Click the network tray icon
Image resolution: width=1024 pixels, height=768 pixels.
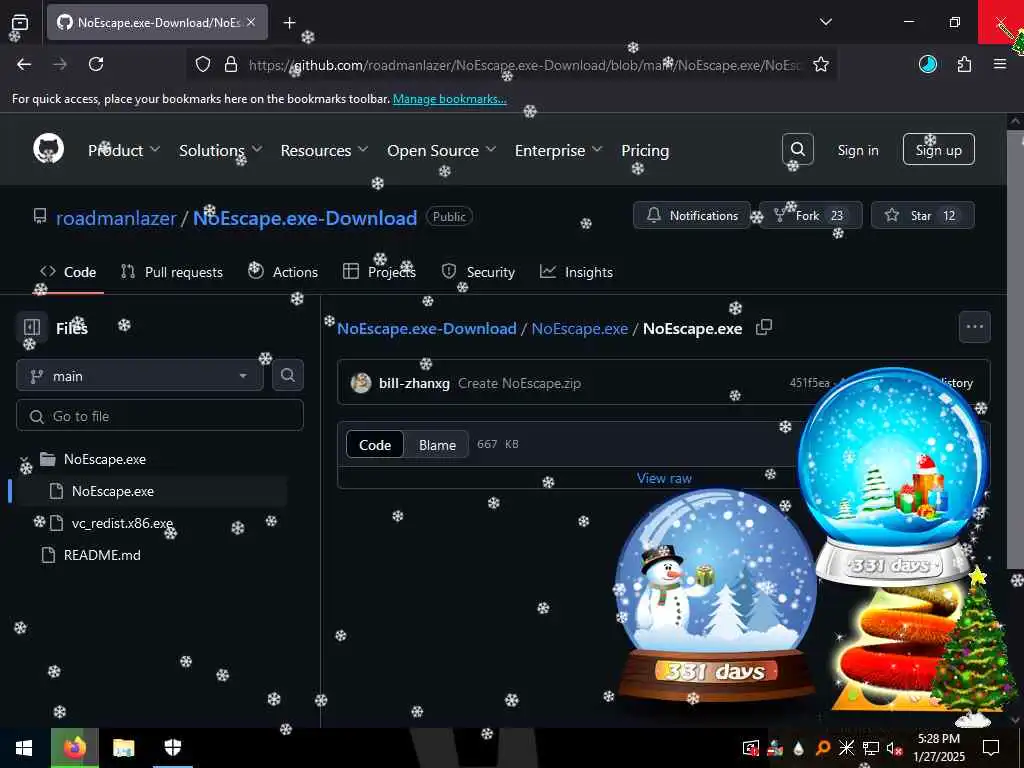[x=870, y=748]
